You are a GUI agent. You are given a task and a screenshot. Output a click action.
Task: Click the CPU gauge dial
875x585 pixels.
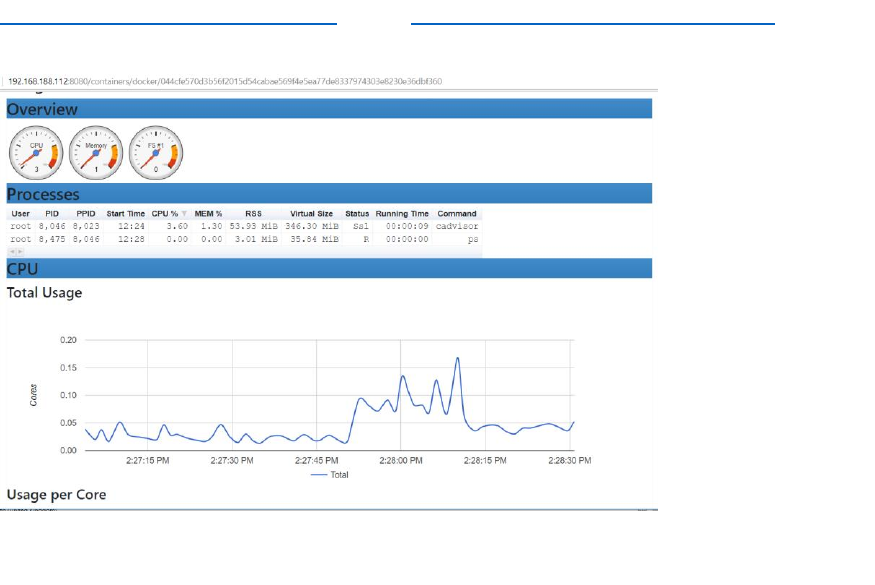click(x=36, y=152)
